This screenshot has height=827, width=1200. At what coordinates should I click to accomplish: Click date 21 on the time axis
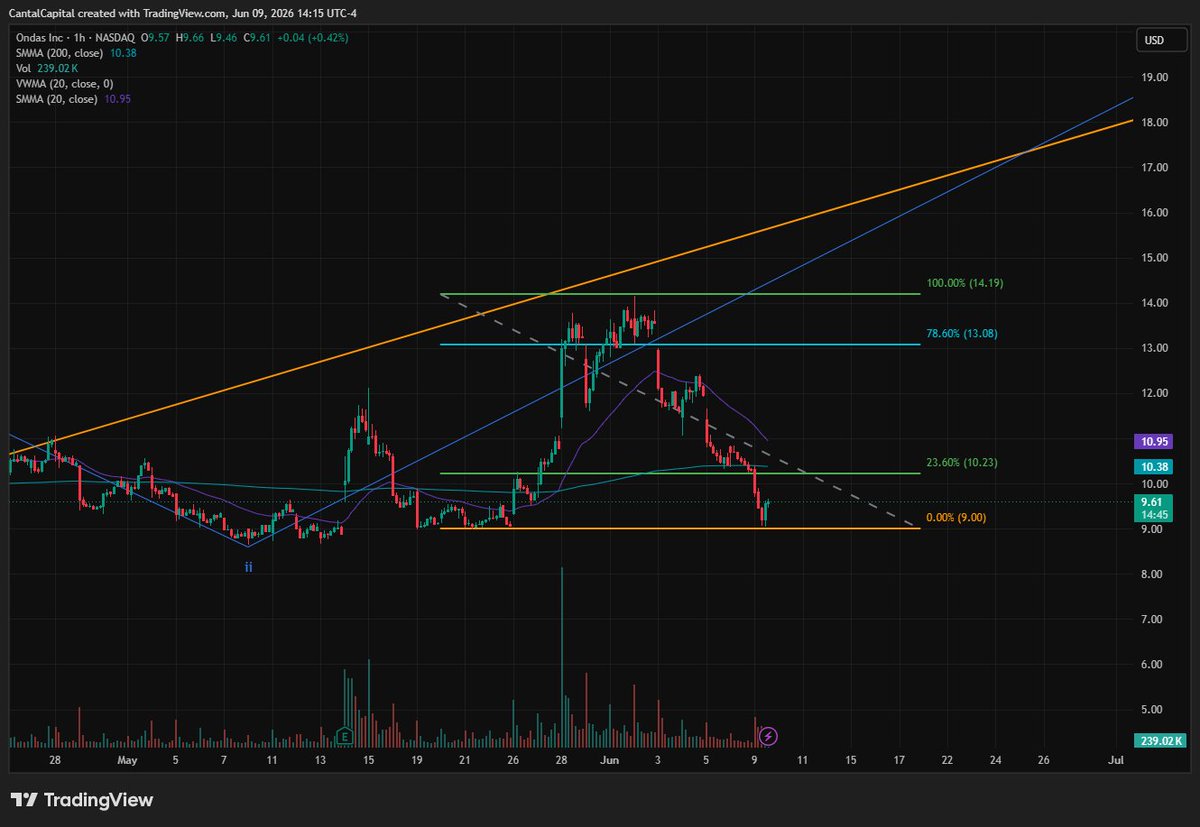click(465, 760)
